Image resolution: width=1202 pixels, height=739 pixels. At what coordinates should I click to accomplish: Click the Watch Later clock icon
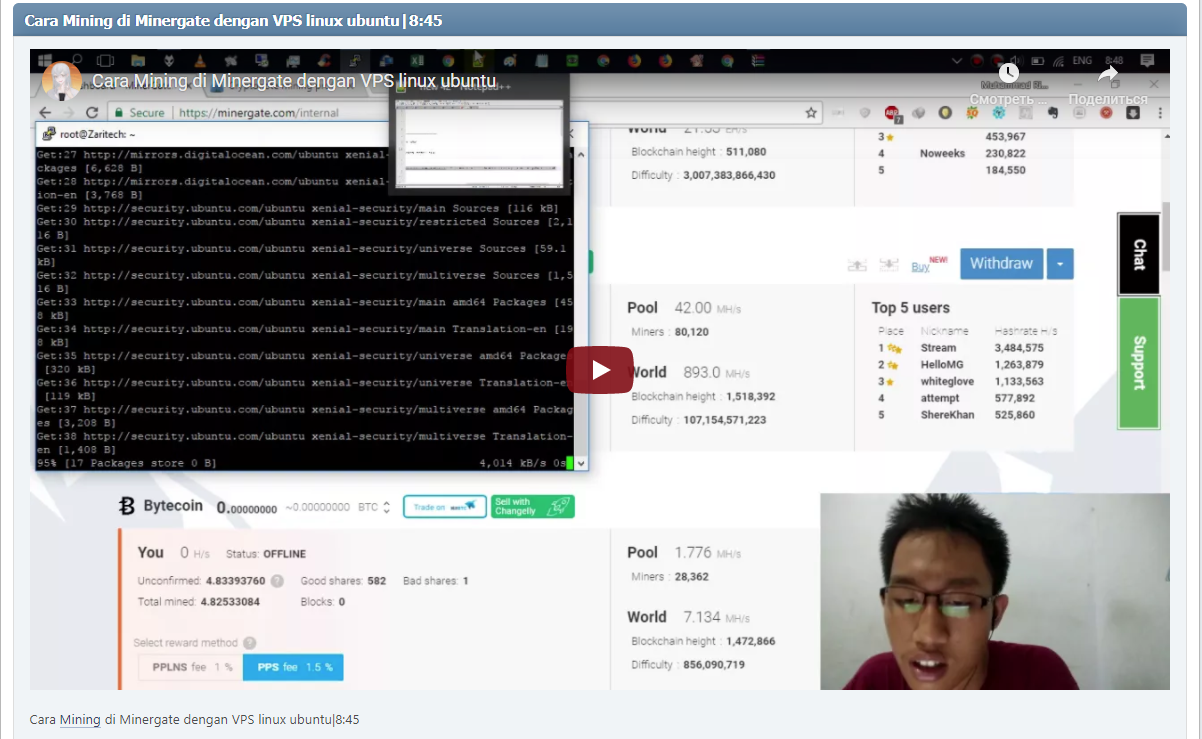[x=1009, y=72]
